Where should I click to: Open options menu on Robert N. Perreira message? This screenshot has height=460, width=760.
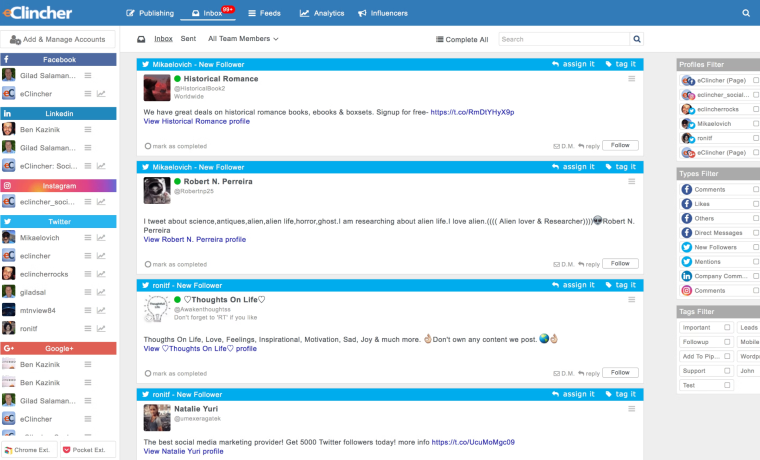pyautogui.click(x=632, y=181)
